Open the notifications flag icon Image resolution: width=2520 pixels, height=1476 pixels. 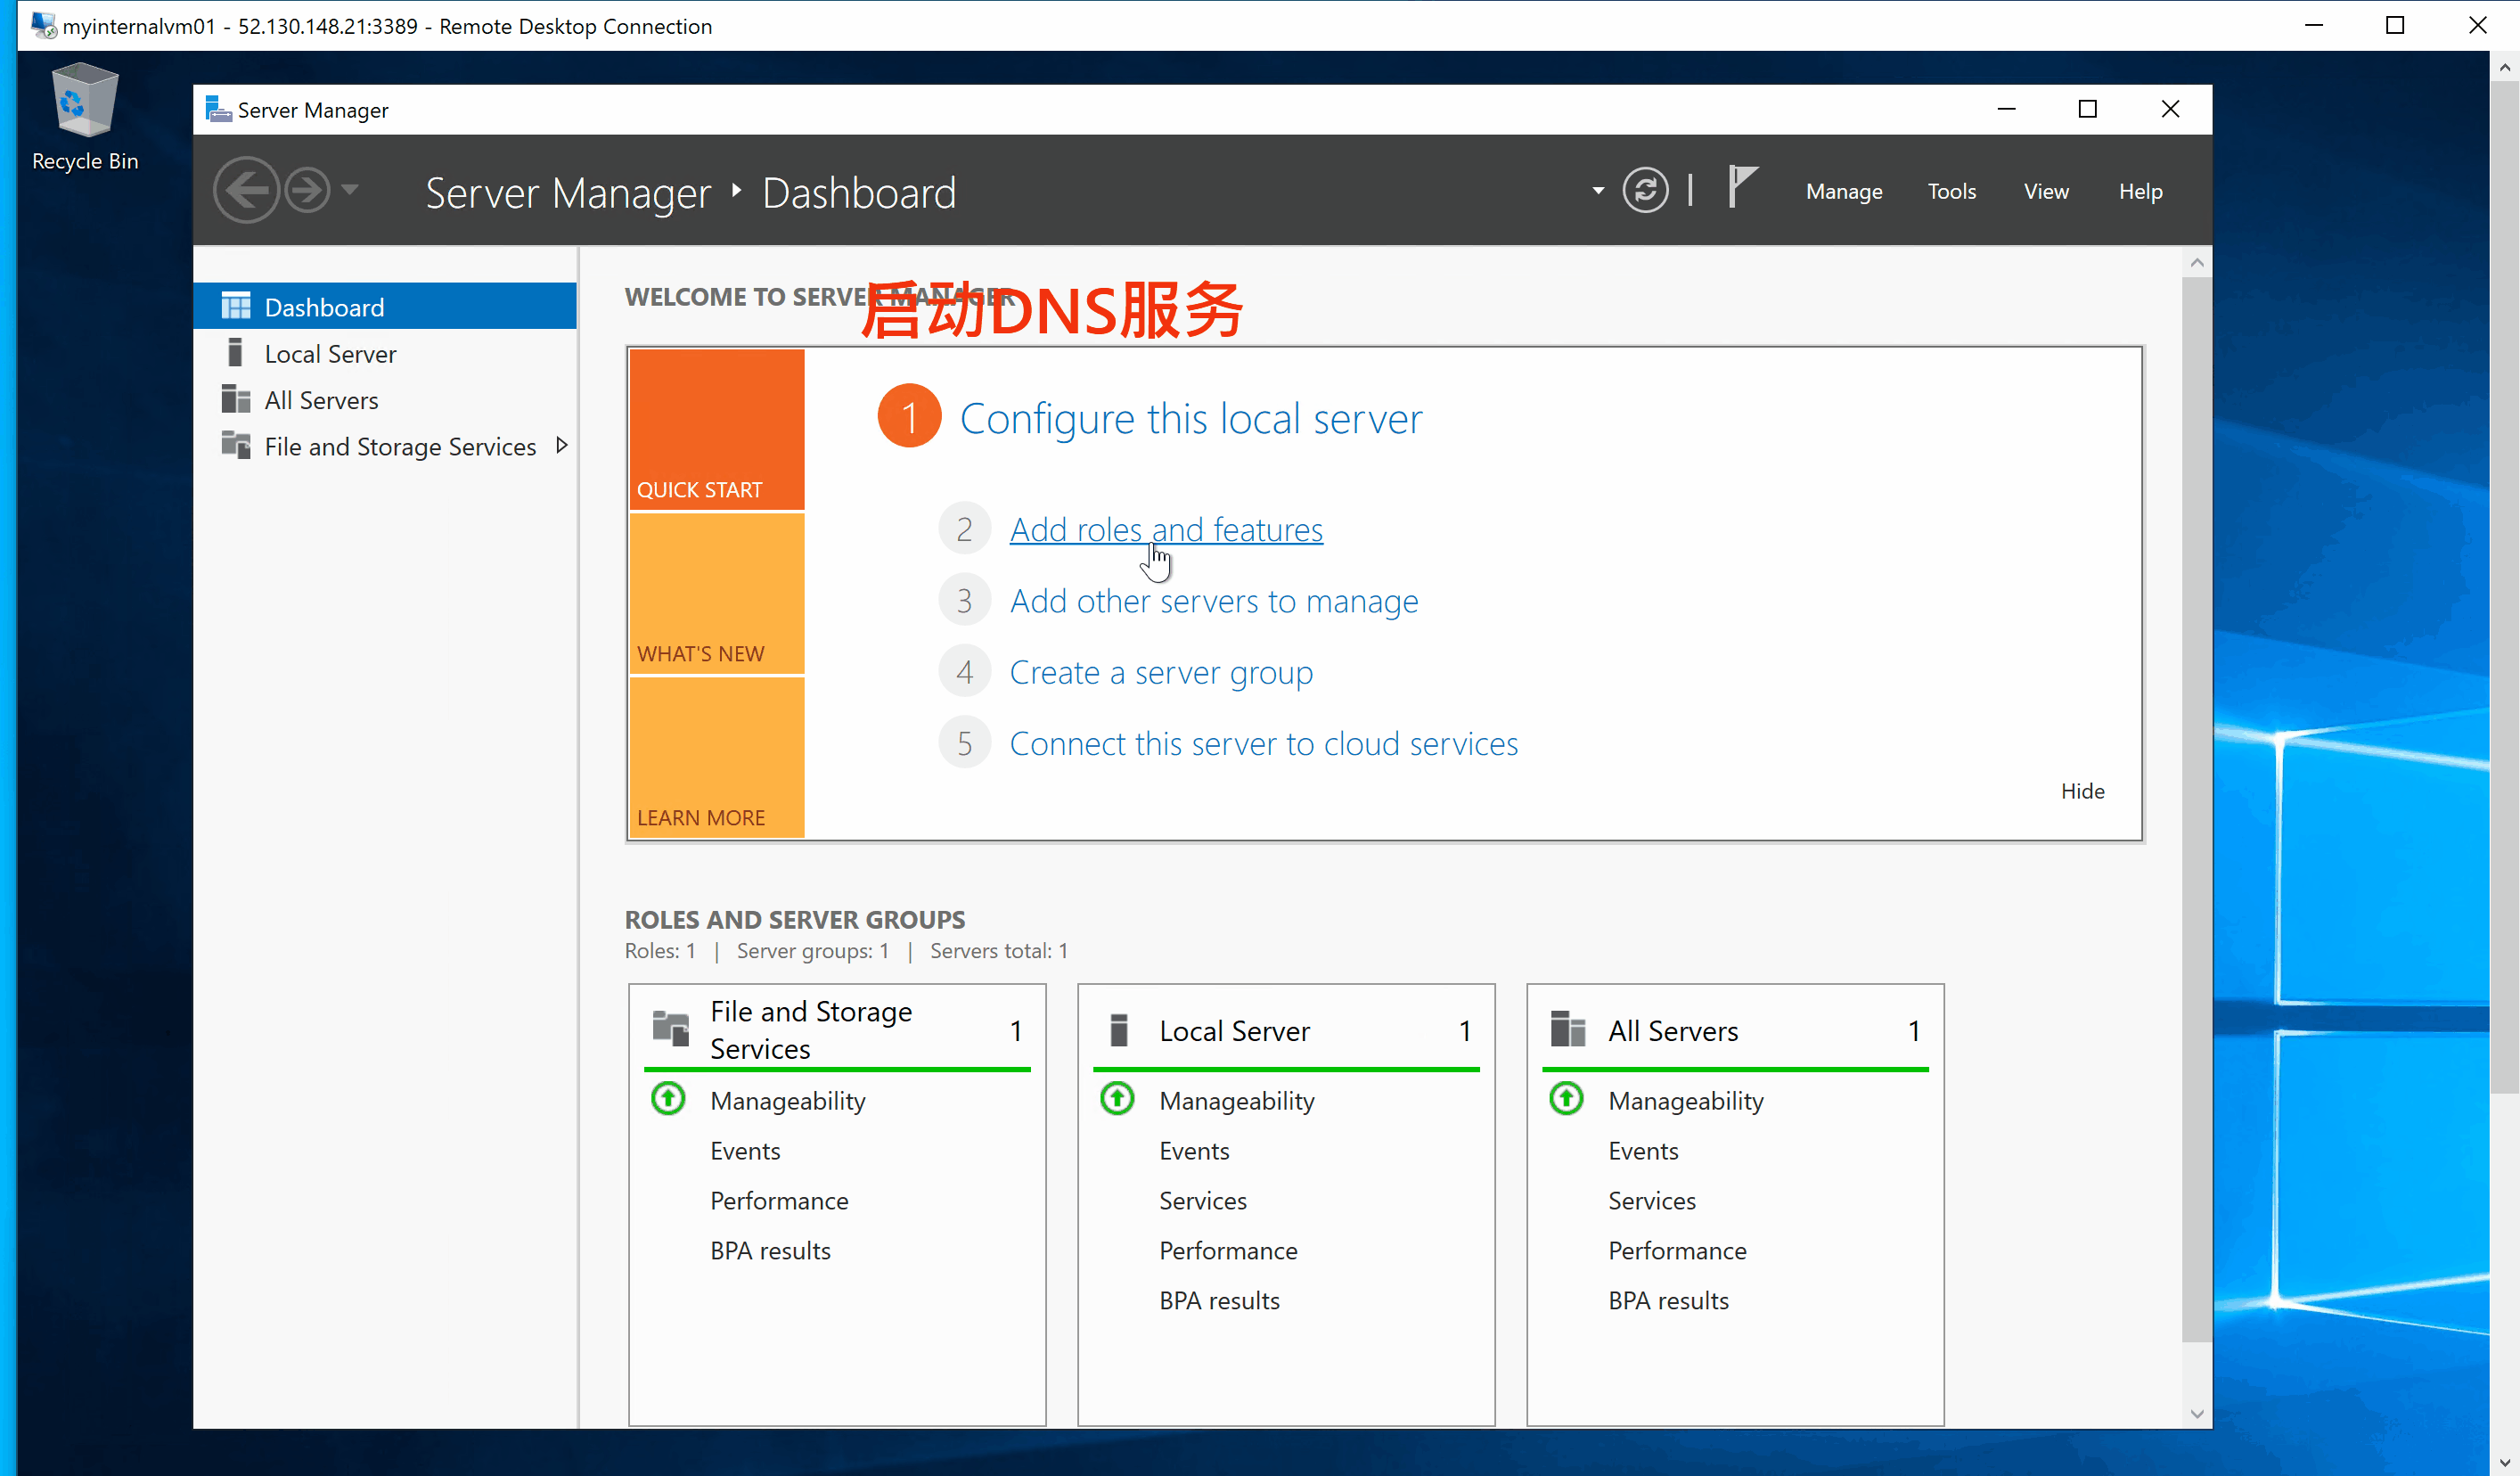(x=1742, y=187)
